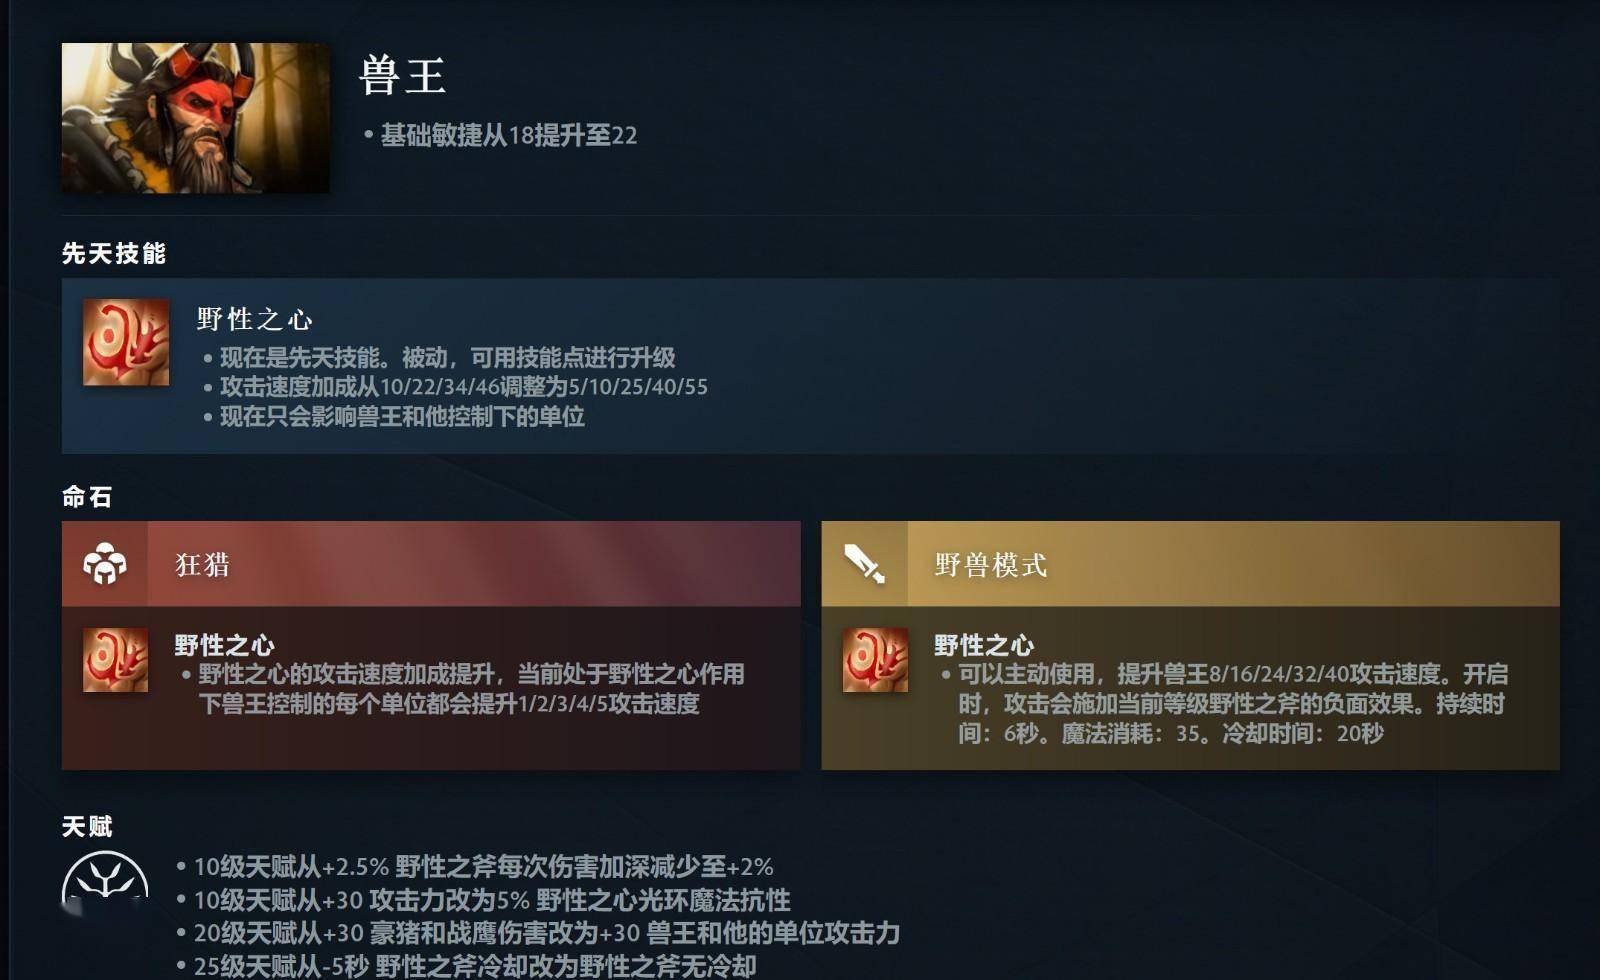Viewport: 1600px width, 980px height.
Task: Click the hero name 兽王
Action: click(402, 76)
